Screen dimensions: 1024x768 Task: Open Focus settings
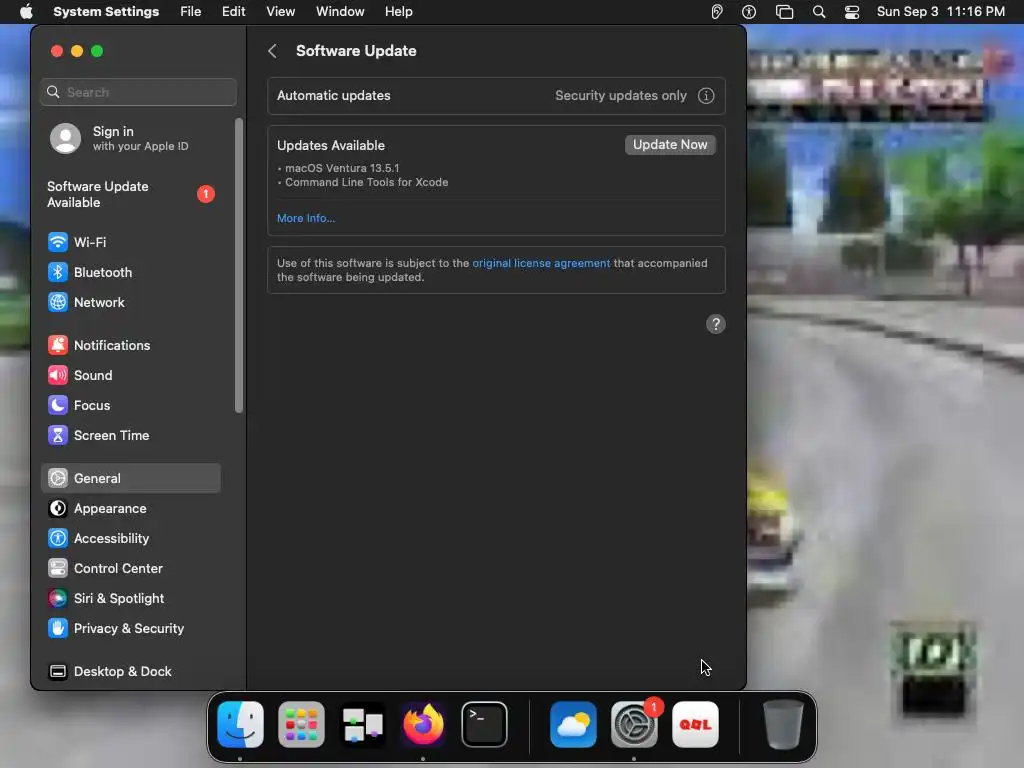(x=131, y=406)
